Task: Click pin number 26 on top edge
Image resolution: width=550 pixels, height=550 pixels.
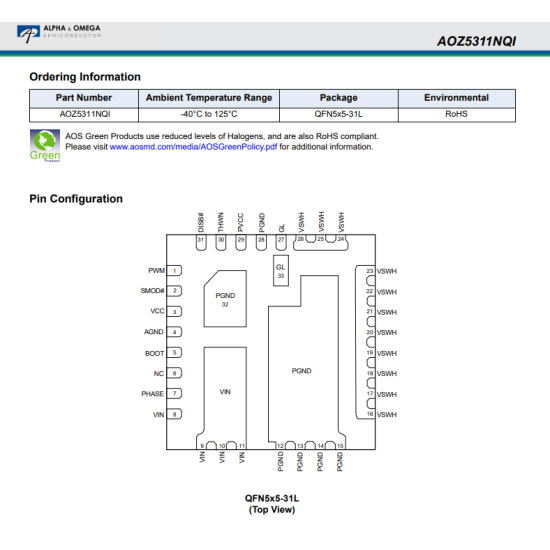Action: 301,239
